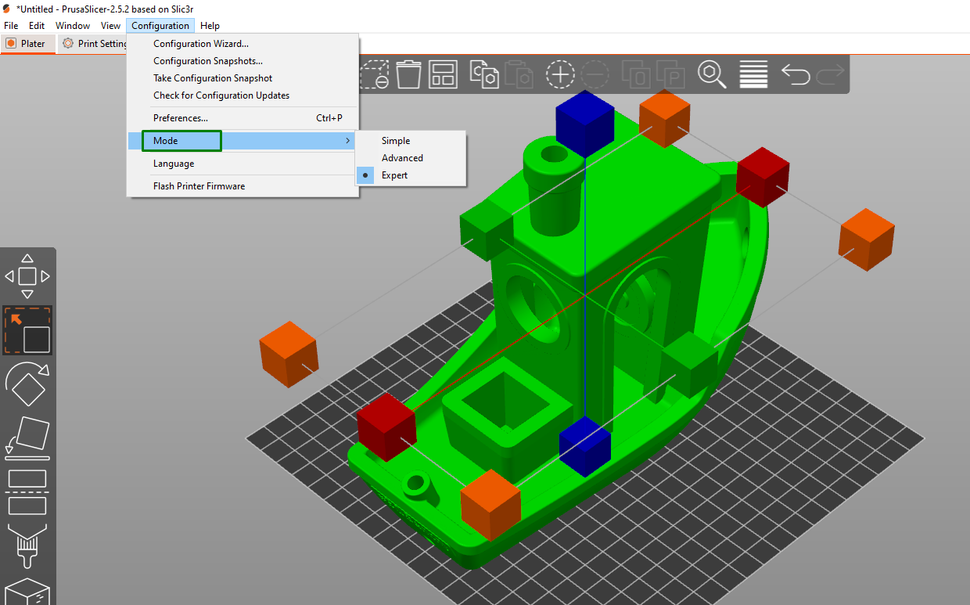
Task: Activate the Rotate tool
Action: point(27,384)
